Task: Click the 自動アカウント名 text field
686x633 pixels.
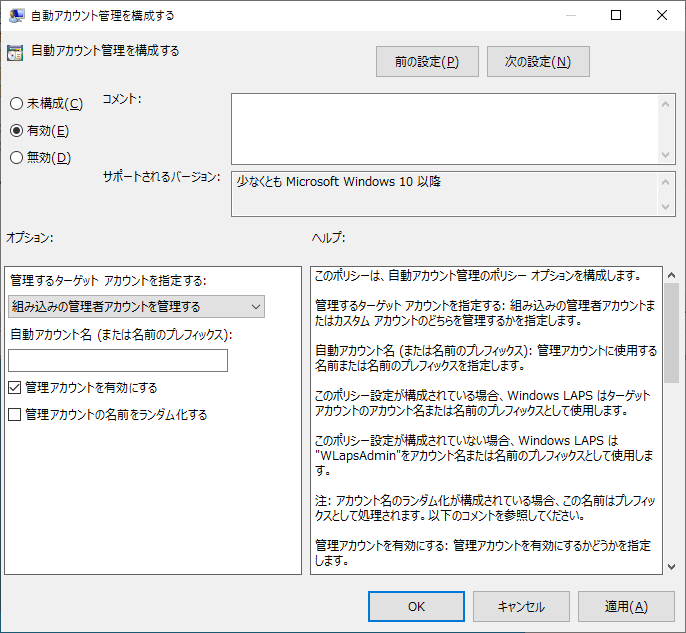Action: [118, 361]
